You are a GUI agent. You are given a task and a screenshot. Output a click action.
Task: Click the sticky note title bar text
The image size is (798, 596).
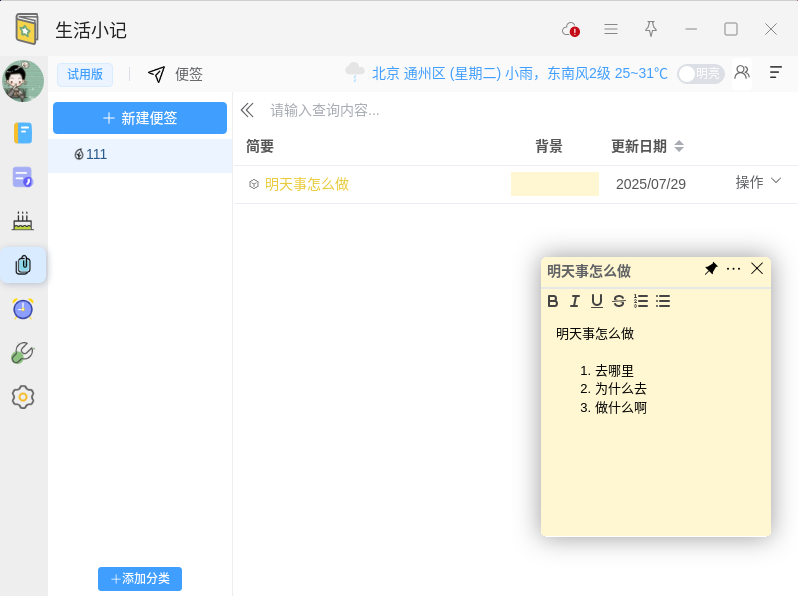[589, 271]
